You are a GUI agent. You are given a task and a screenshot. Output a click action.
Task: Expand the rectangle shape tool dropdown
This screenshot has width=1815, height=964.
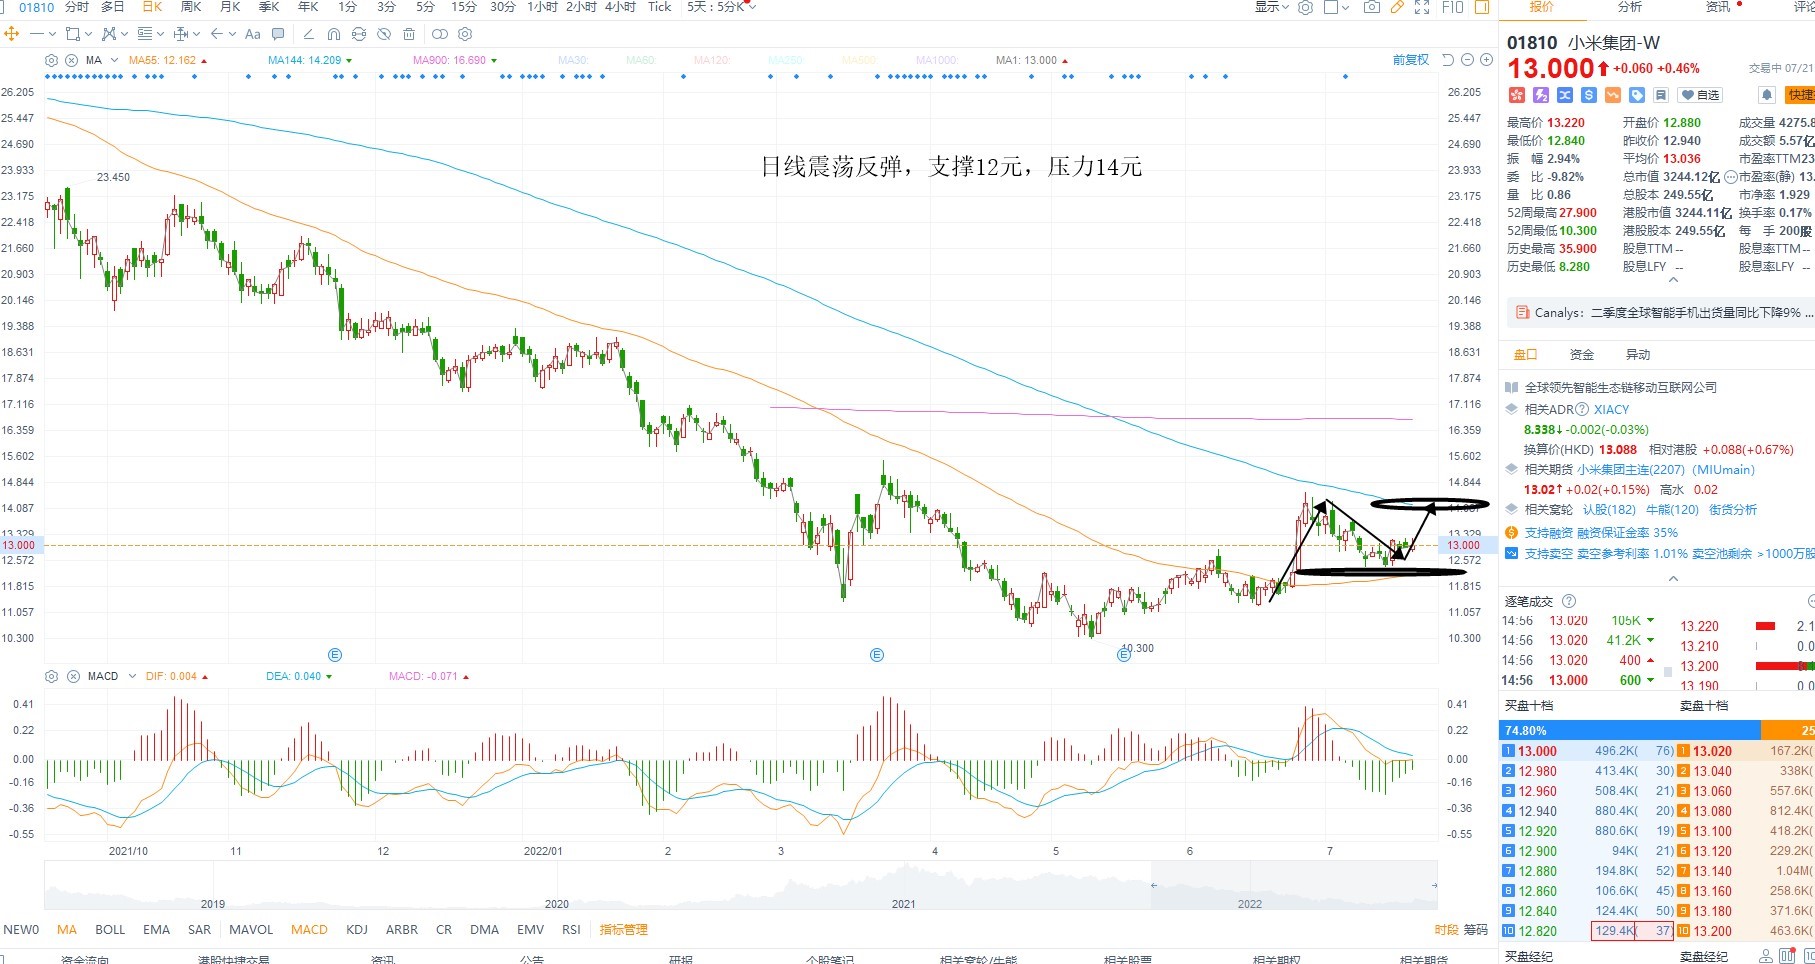coord(88,34)
